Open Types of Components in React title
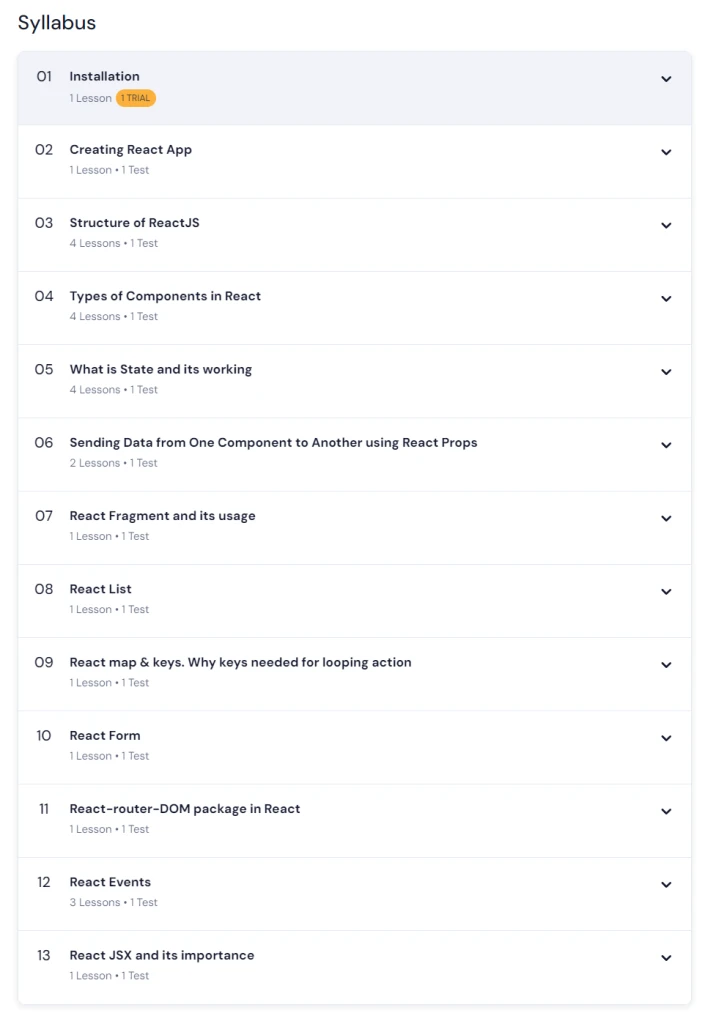 click(165, 296)
